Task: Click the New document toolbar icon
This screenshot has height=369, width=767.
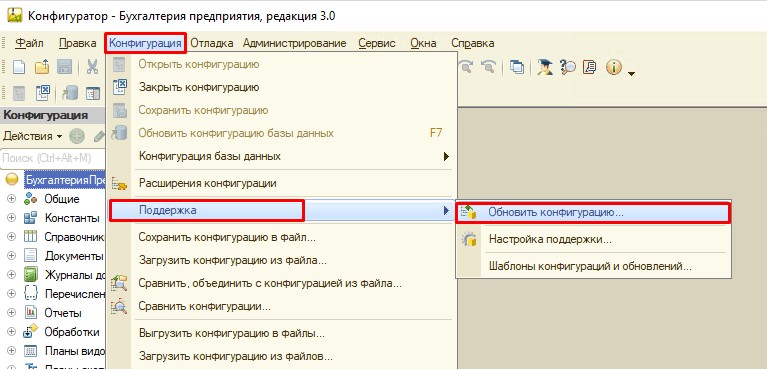Action: coord(19,67)
